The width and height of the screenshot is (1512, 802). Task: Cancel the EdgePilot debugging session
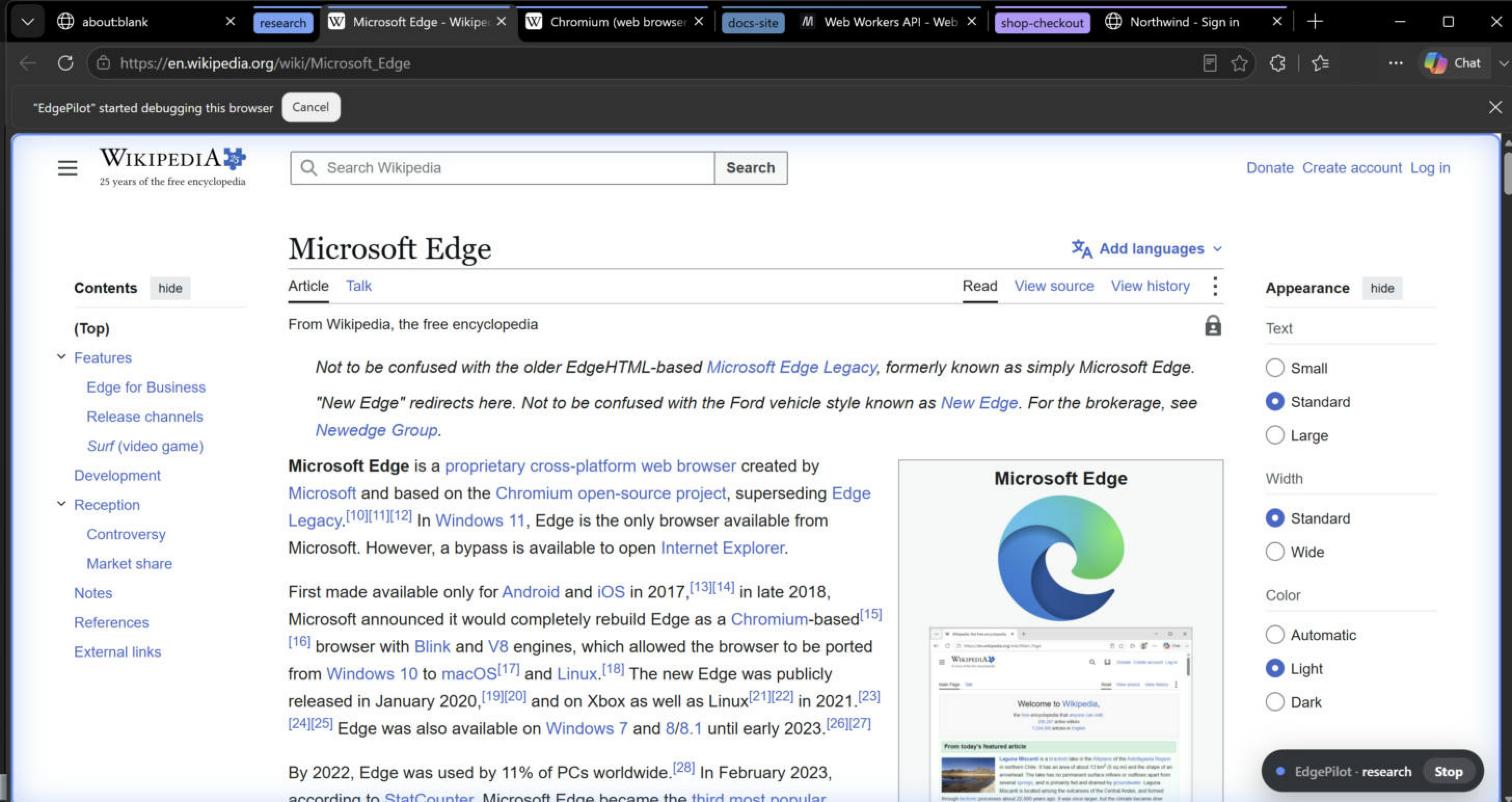tap(311, 107)
